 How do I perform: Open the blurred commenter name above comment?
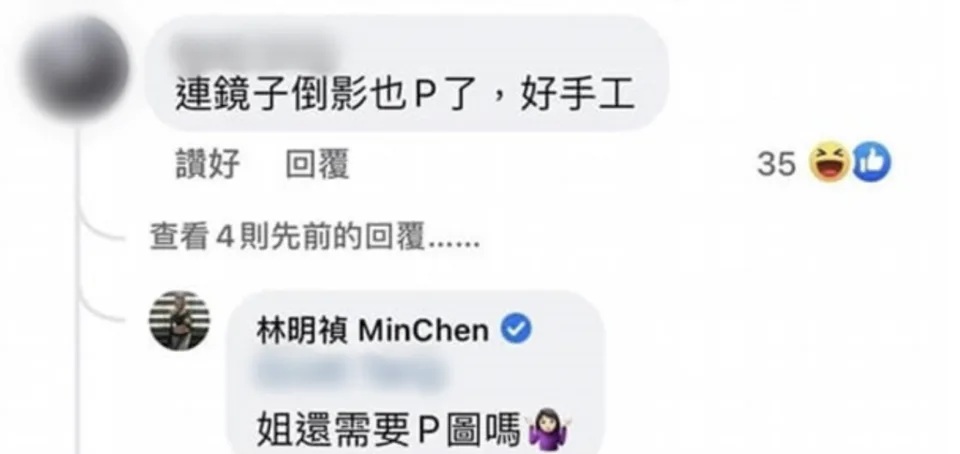[x=252, y=51]
